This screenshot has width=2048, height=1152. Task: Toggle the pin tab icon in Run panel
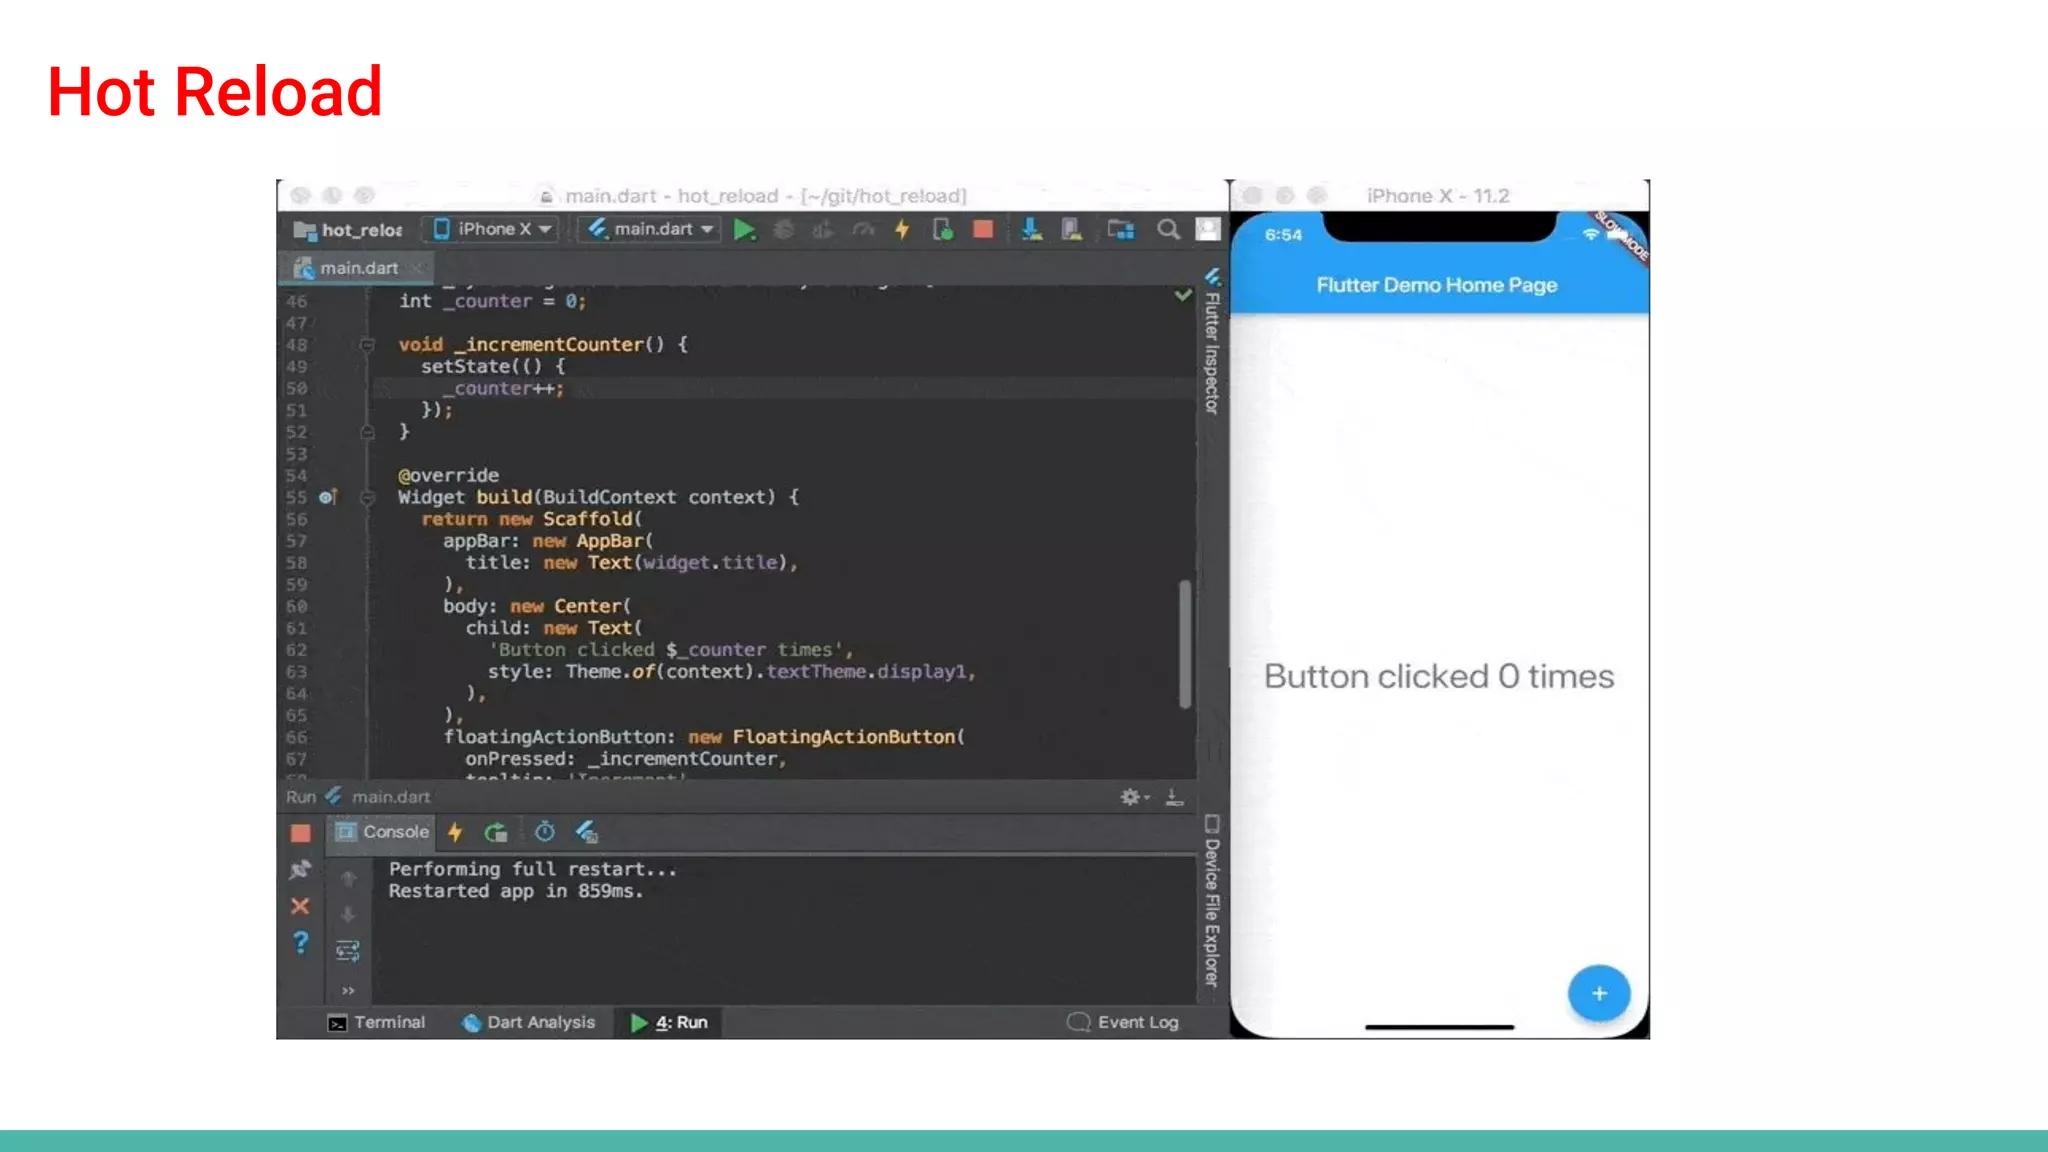pyautogui.click(x=300, y=869)
